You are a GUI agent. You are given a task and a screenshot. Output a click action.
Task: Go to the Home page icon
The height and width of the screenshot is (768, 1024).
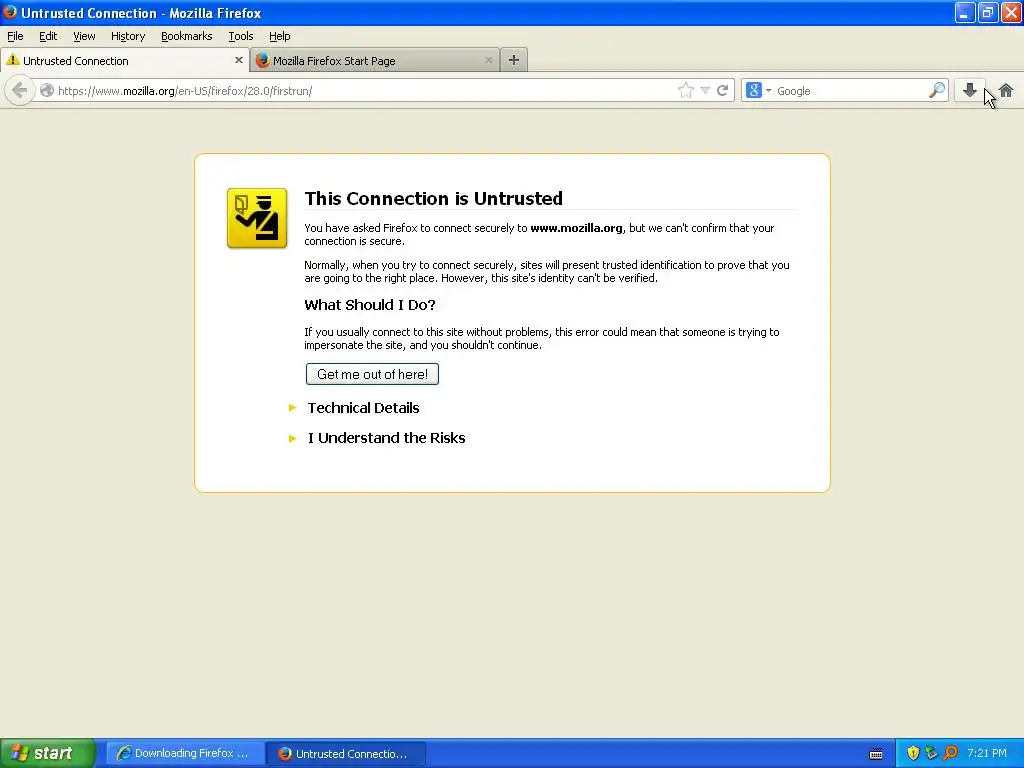tap(1006, 90)
